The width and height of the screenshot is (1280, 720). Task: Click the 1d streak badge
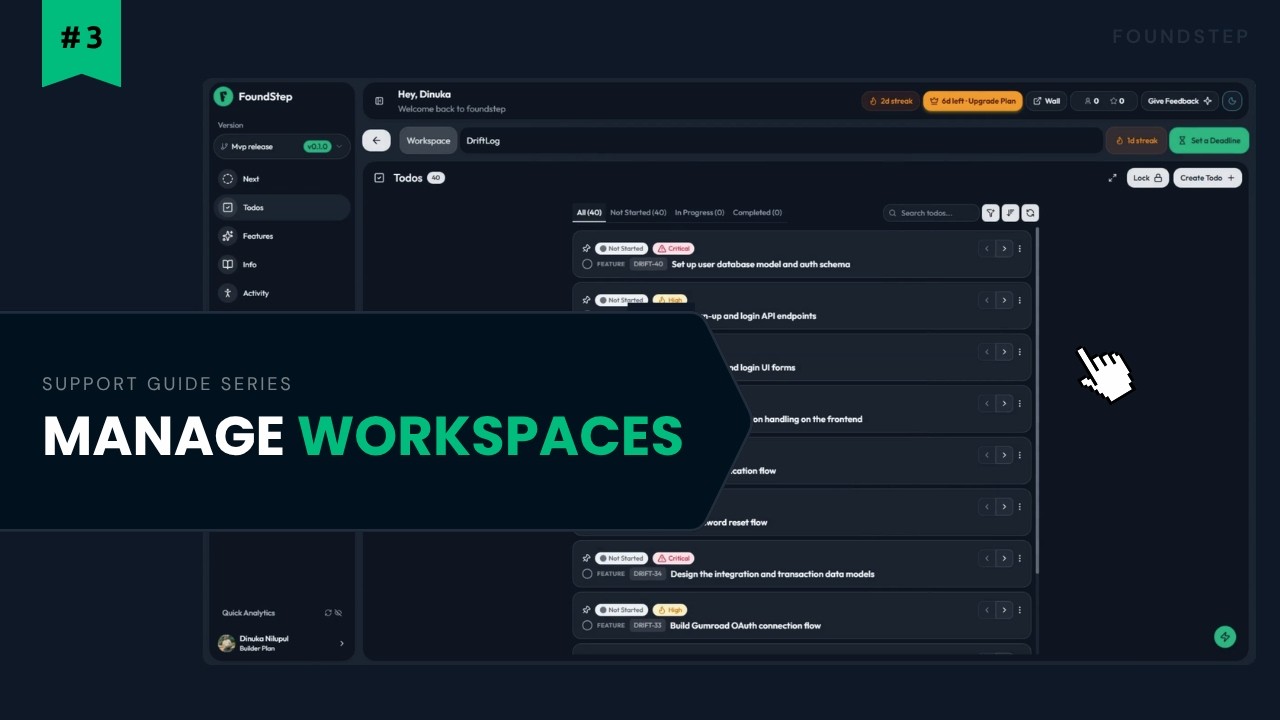(x=1136, y=141)
